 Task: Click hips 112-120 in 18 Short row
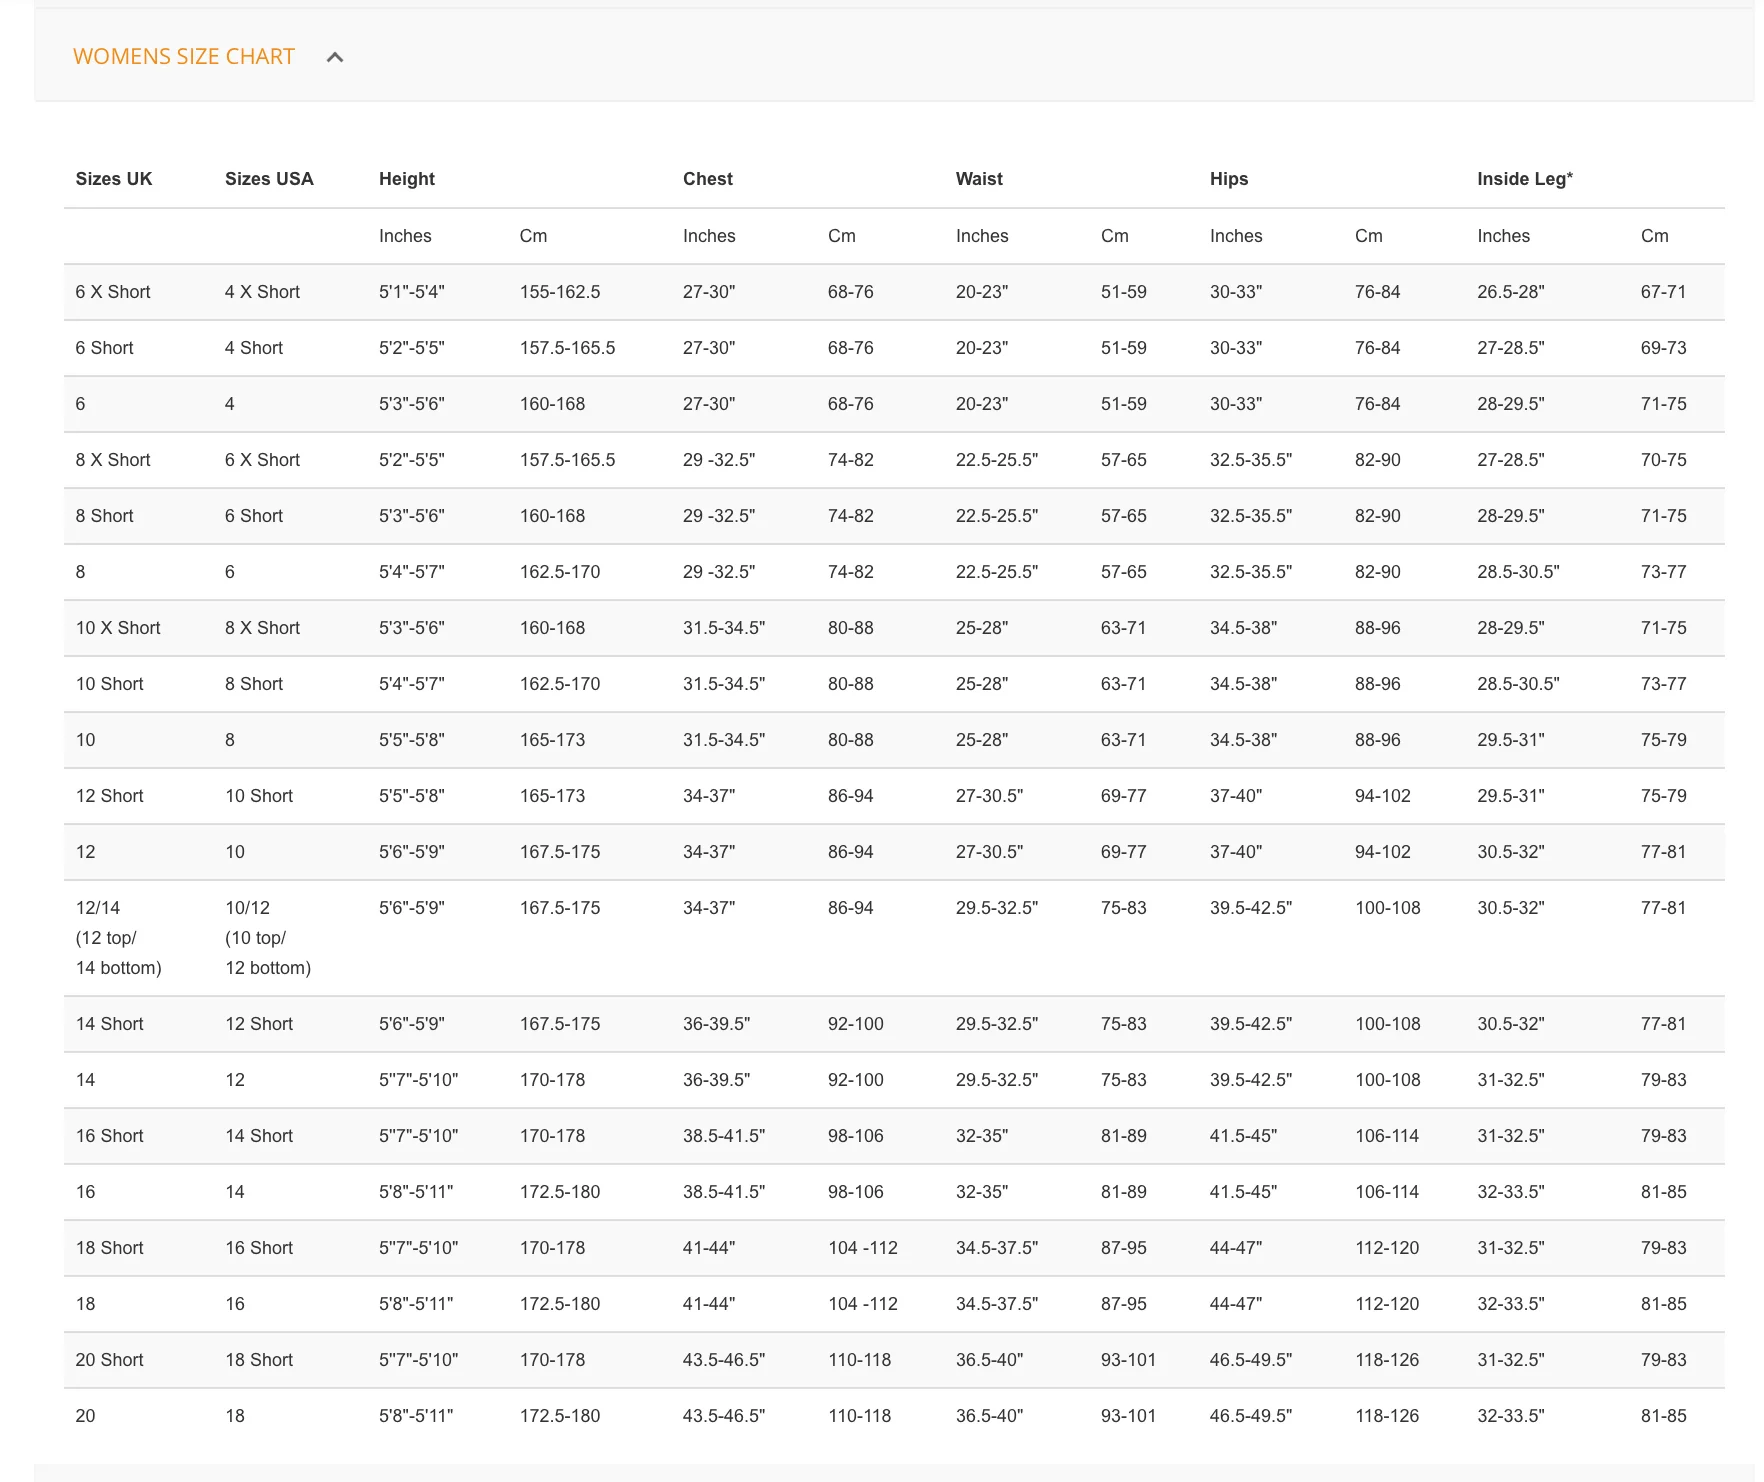pos(1387,1248)
